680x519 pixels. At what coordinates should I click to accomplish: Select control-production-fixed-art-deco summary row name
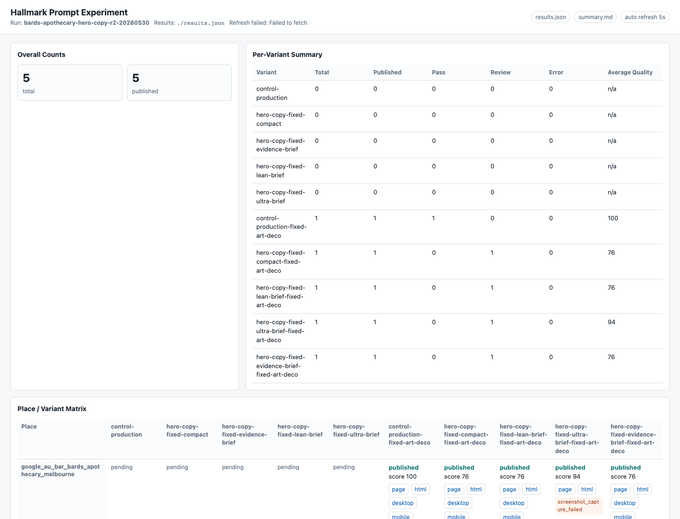281,227
